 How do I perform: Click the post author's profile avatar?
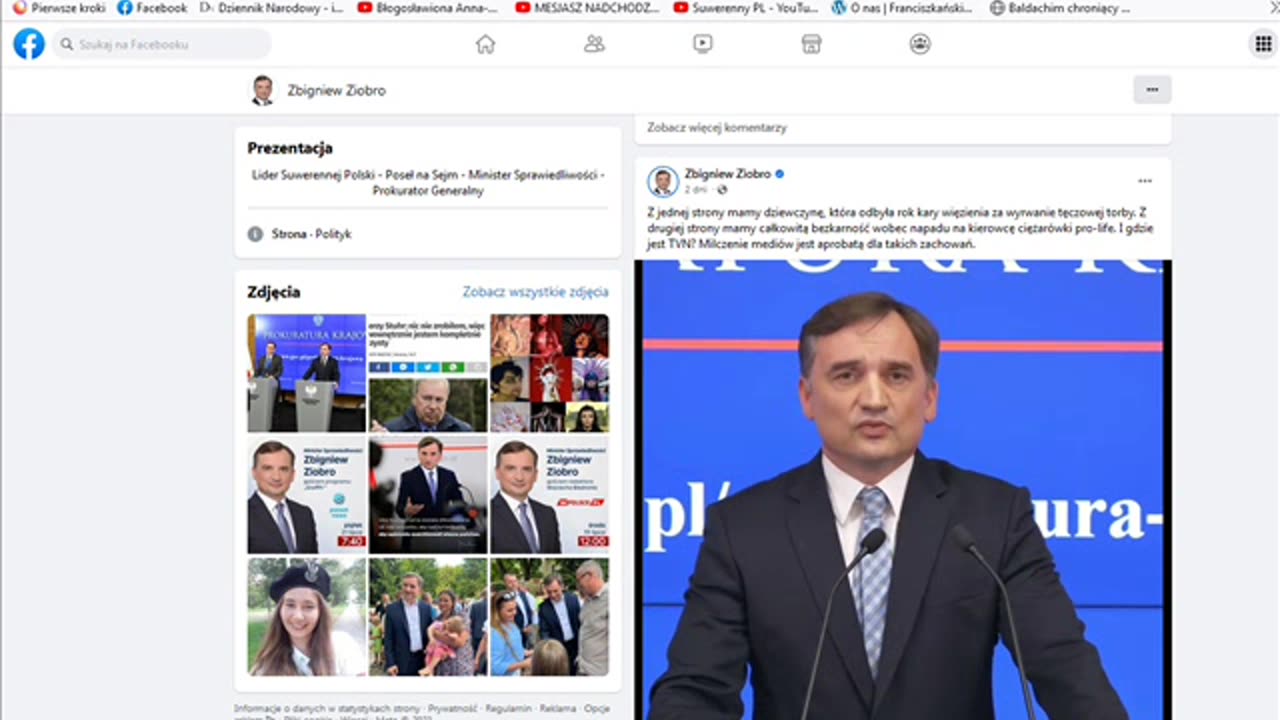click(x=662, y=181)
